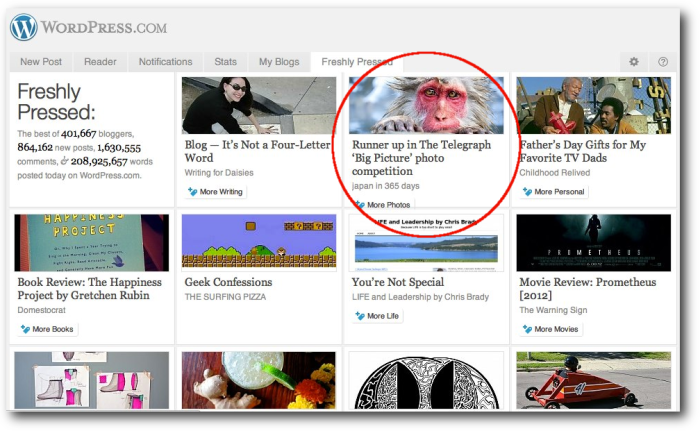The image size is (700, 431).
Task: Open the Mario game screenshot thumbnail
Action: click(x=258, y=242)
